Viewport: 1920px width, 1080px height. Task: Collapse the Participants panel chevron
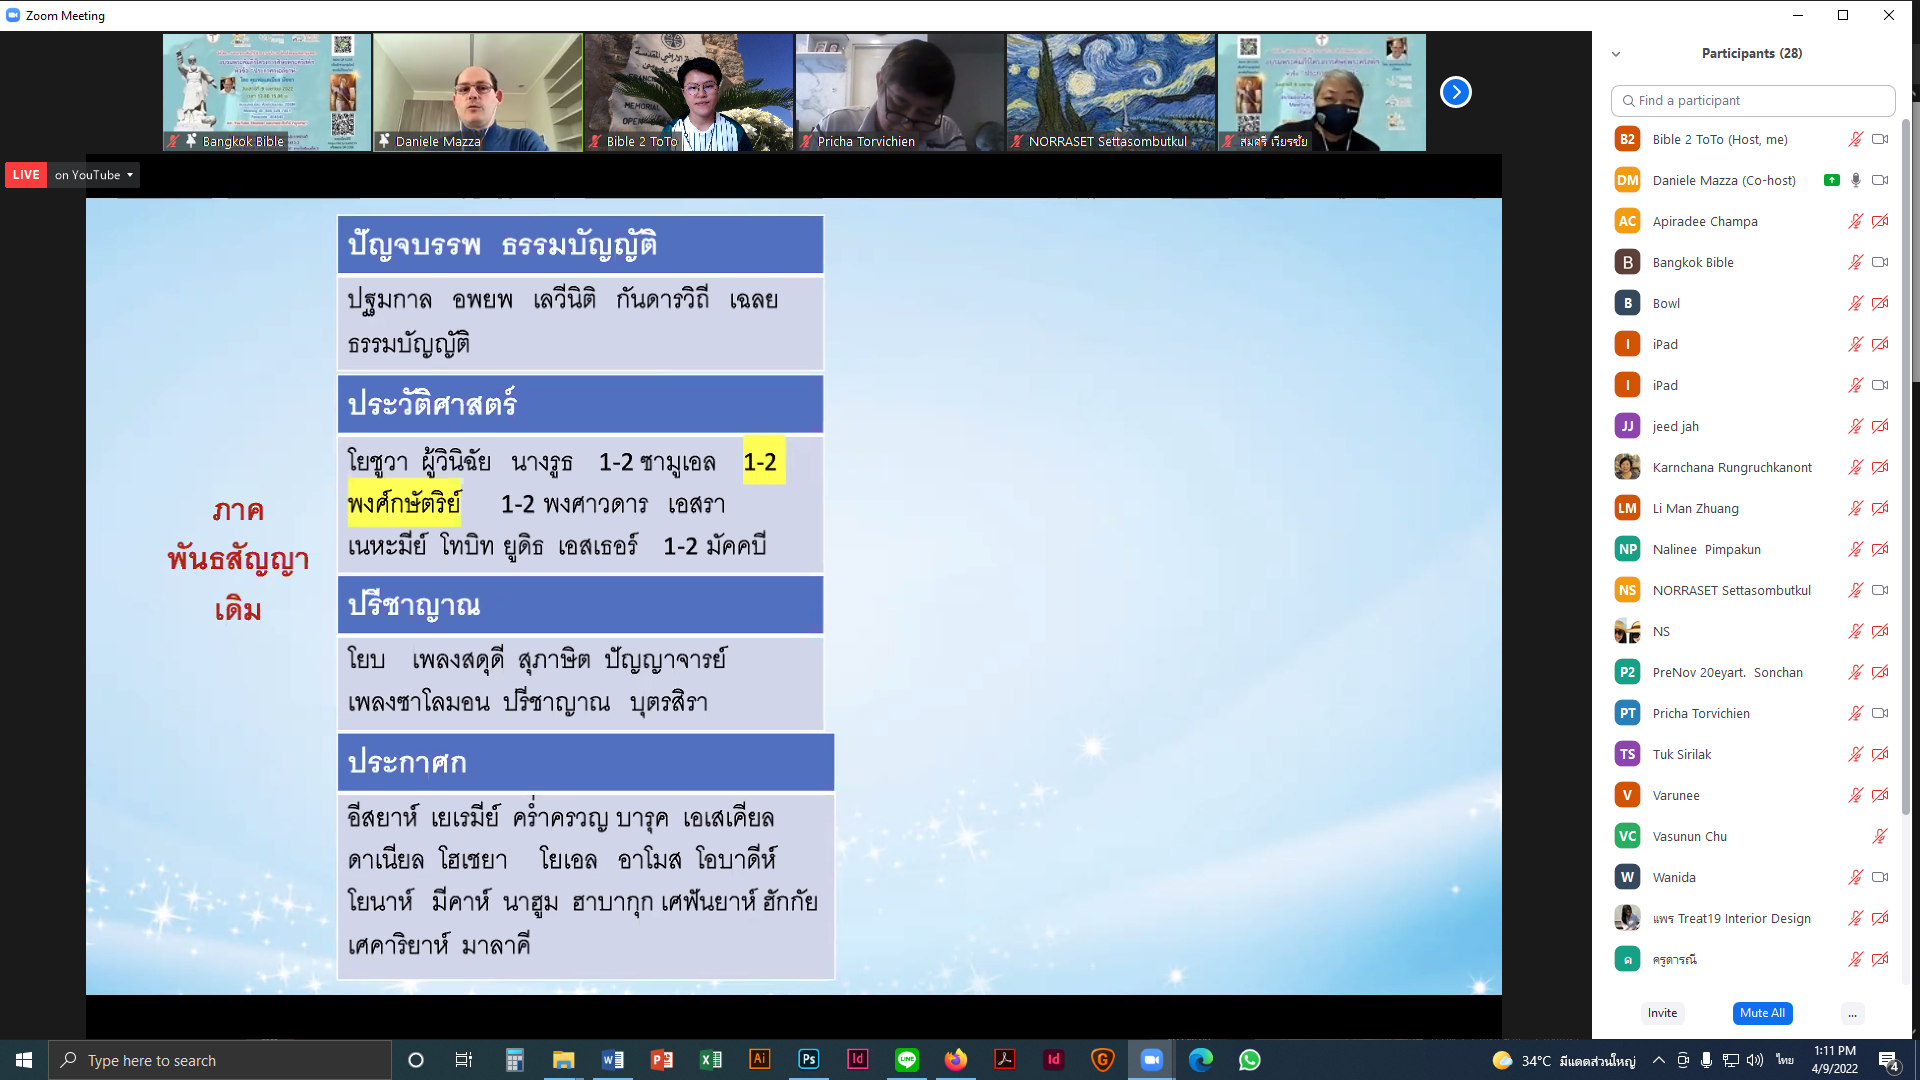coord(1616,54)
